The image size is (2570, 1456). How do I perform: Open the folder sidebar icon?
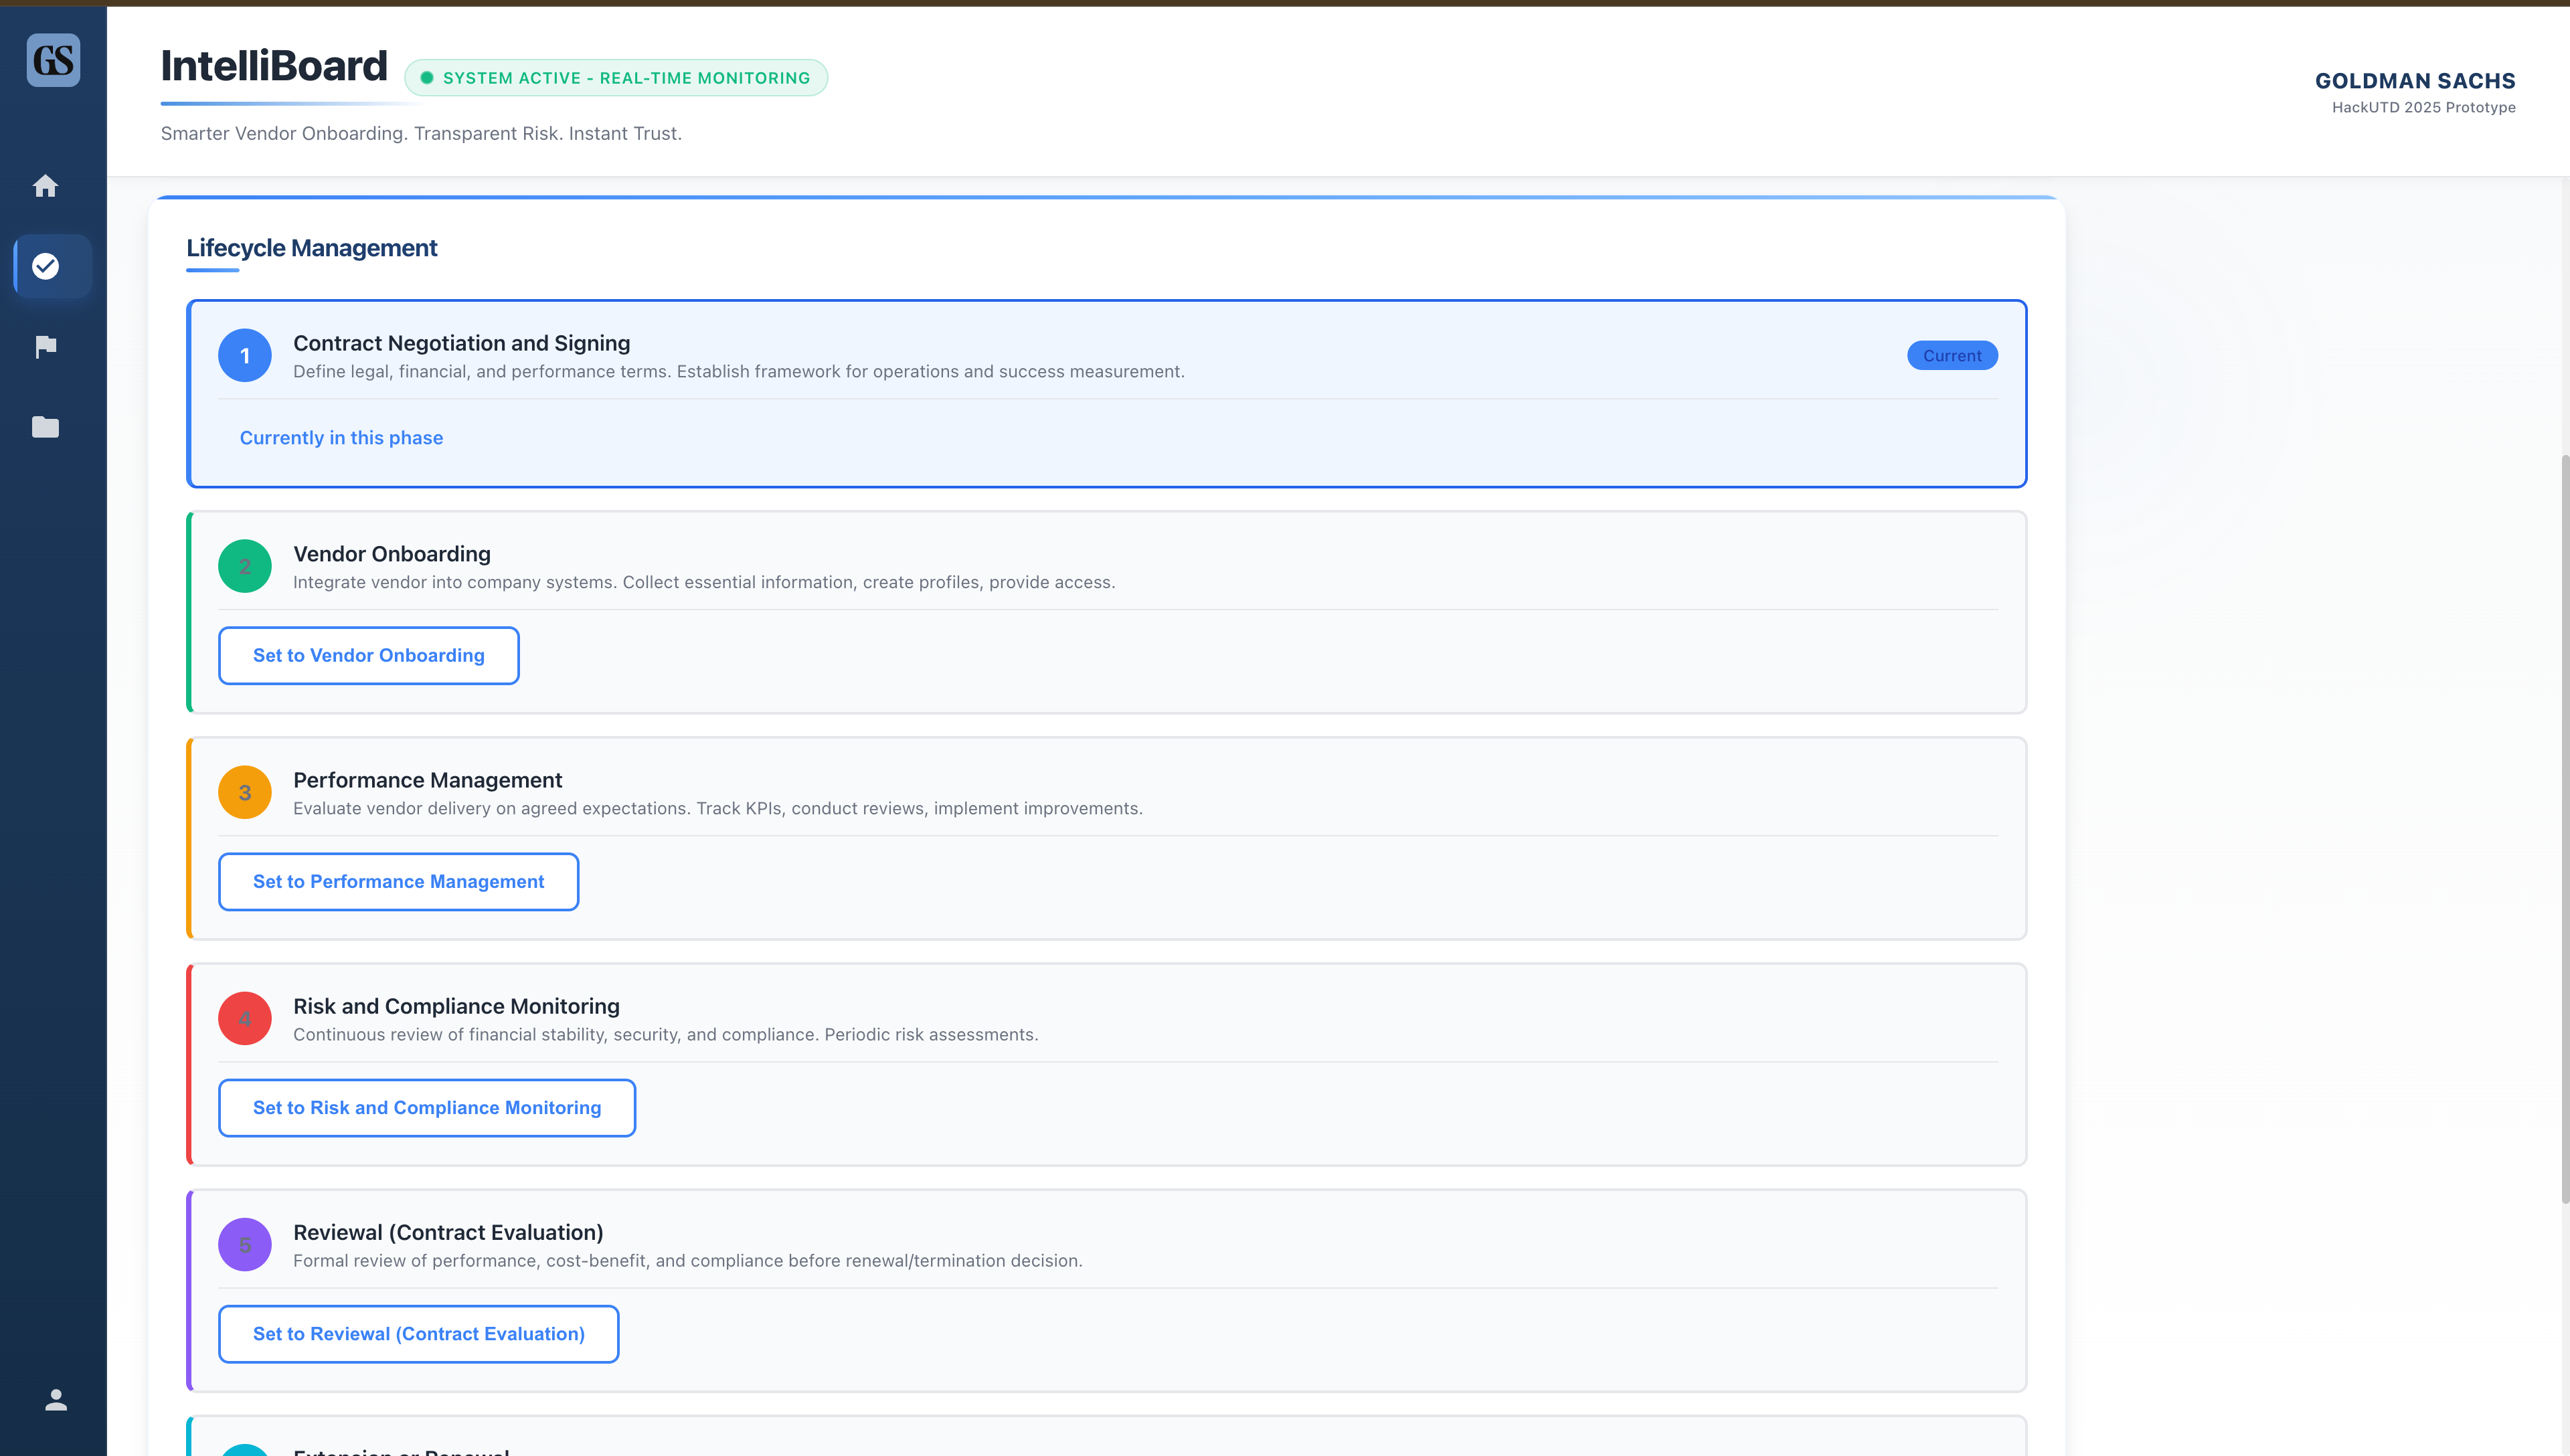coord(45,427)
